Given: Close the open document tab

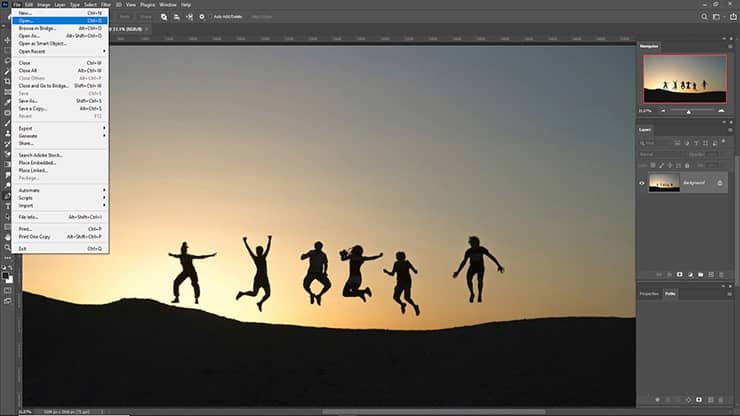Looking at the screenshot, I should [x=147, y=29].
